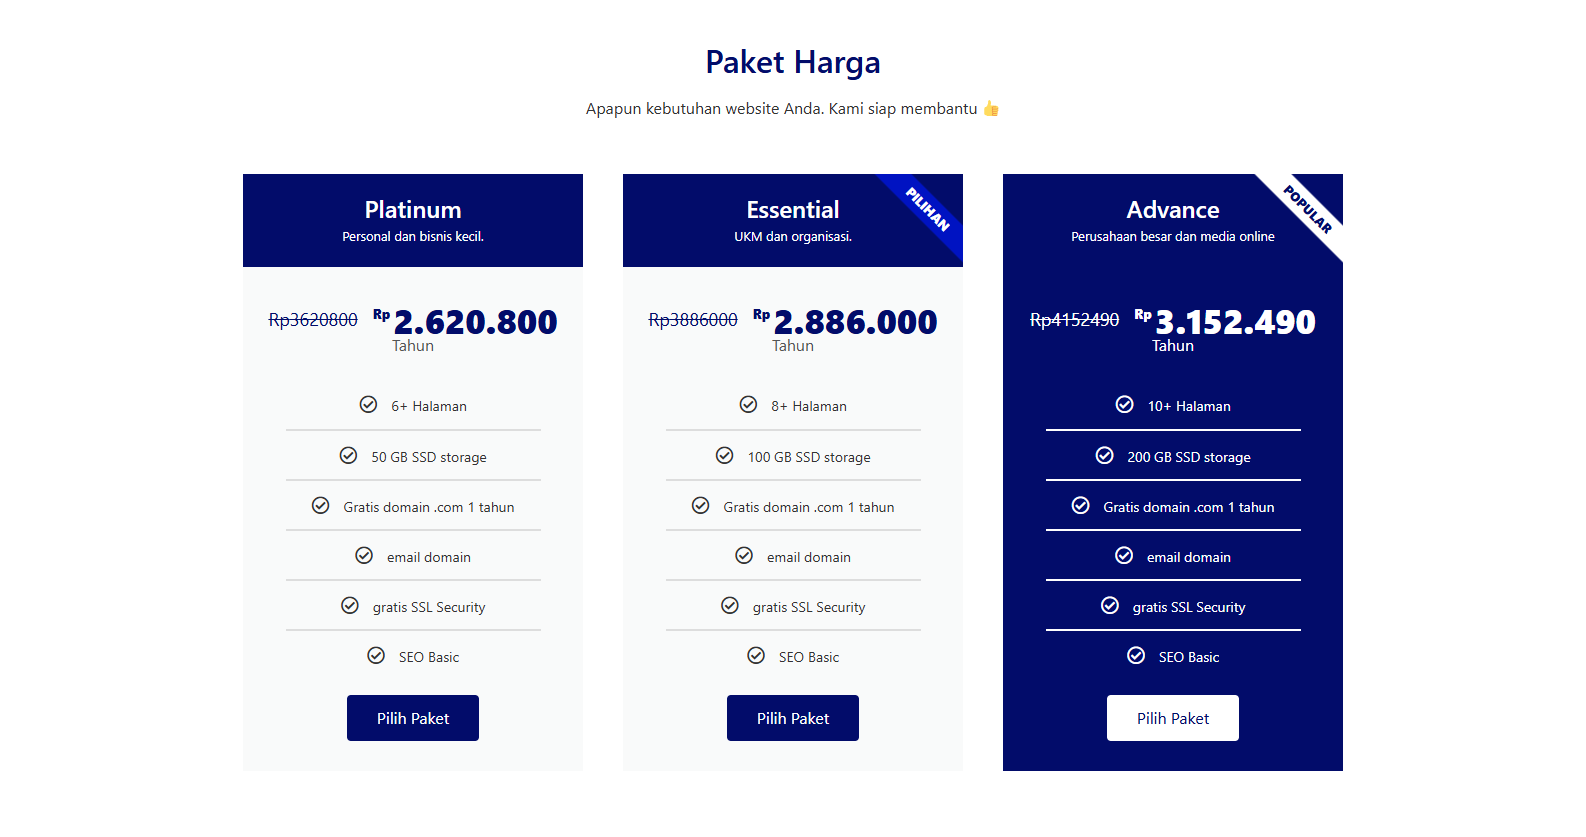Click check icon beside 200 GB SSD storage
1586x837 pixels.
coord(1104,456)
